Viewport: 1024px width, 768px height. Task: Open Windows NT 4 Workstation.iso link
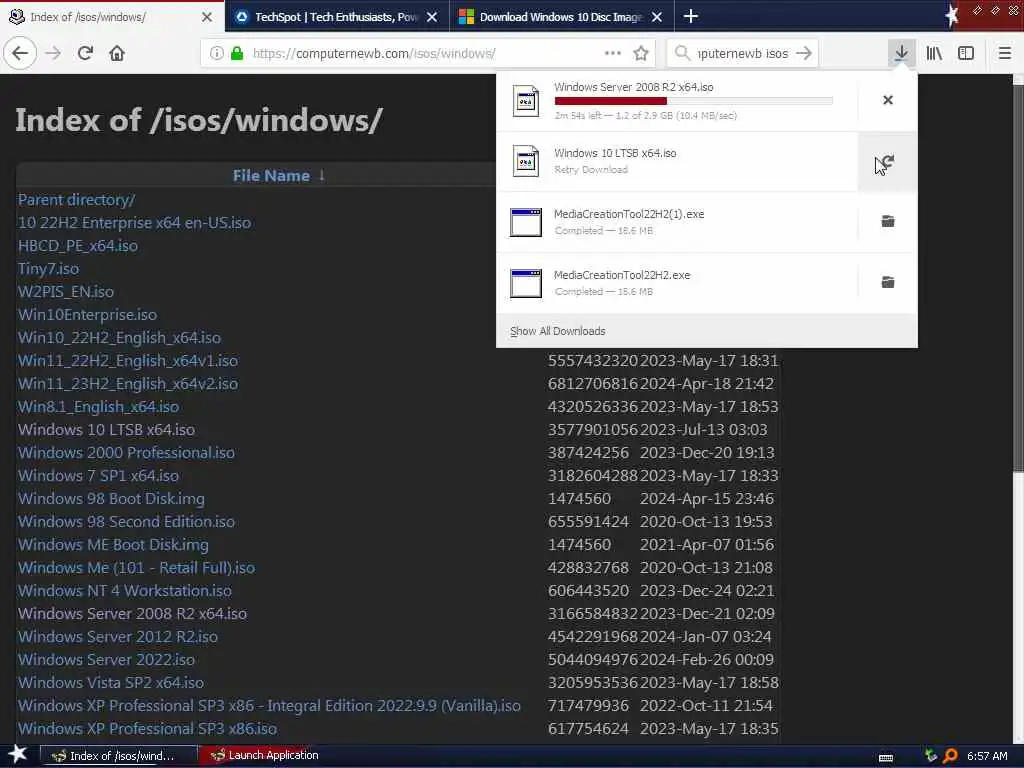(x=125, y=590)
